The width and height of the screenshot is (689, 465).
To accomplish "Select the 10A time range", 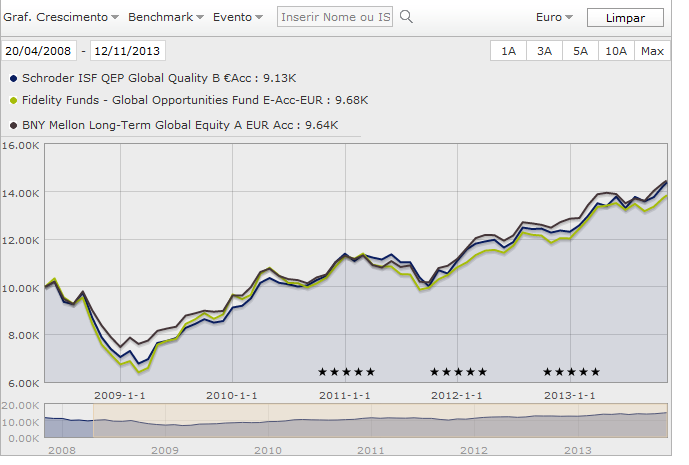I will click(616, 51).
